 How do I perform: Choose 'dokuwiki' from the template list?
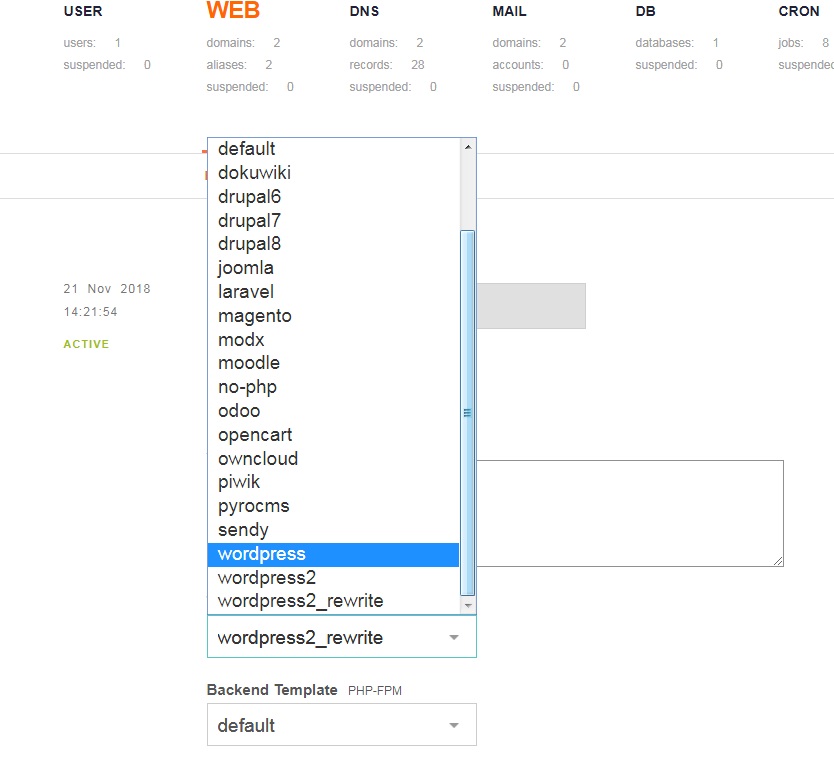click(x=333, y=172)
